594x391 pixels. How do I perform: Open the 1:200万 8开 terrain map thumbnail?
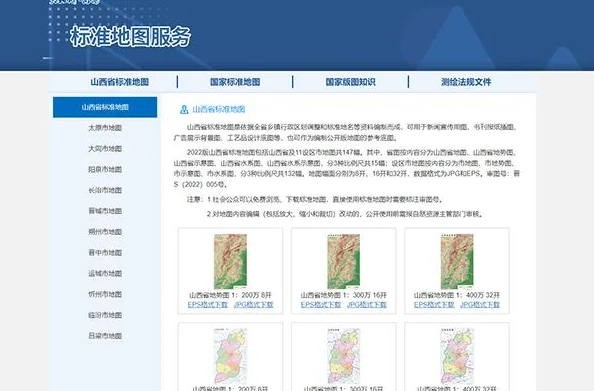tap(230, 261)
